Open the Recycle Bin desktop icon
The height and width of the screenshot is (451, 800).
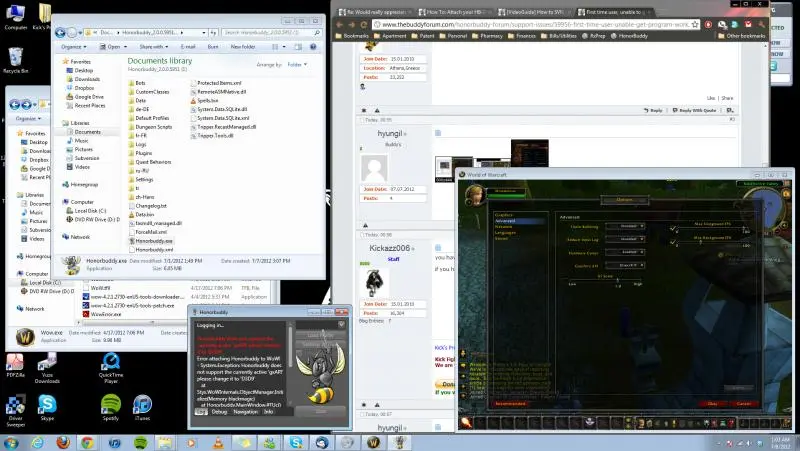[x=15, y=60]
